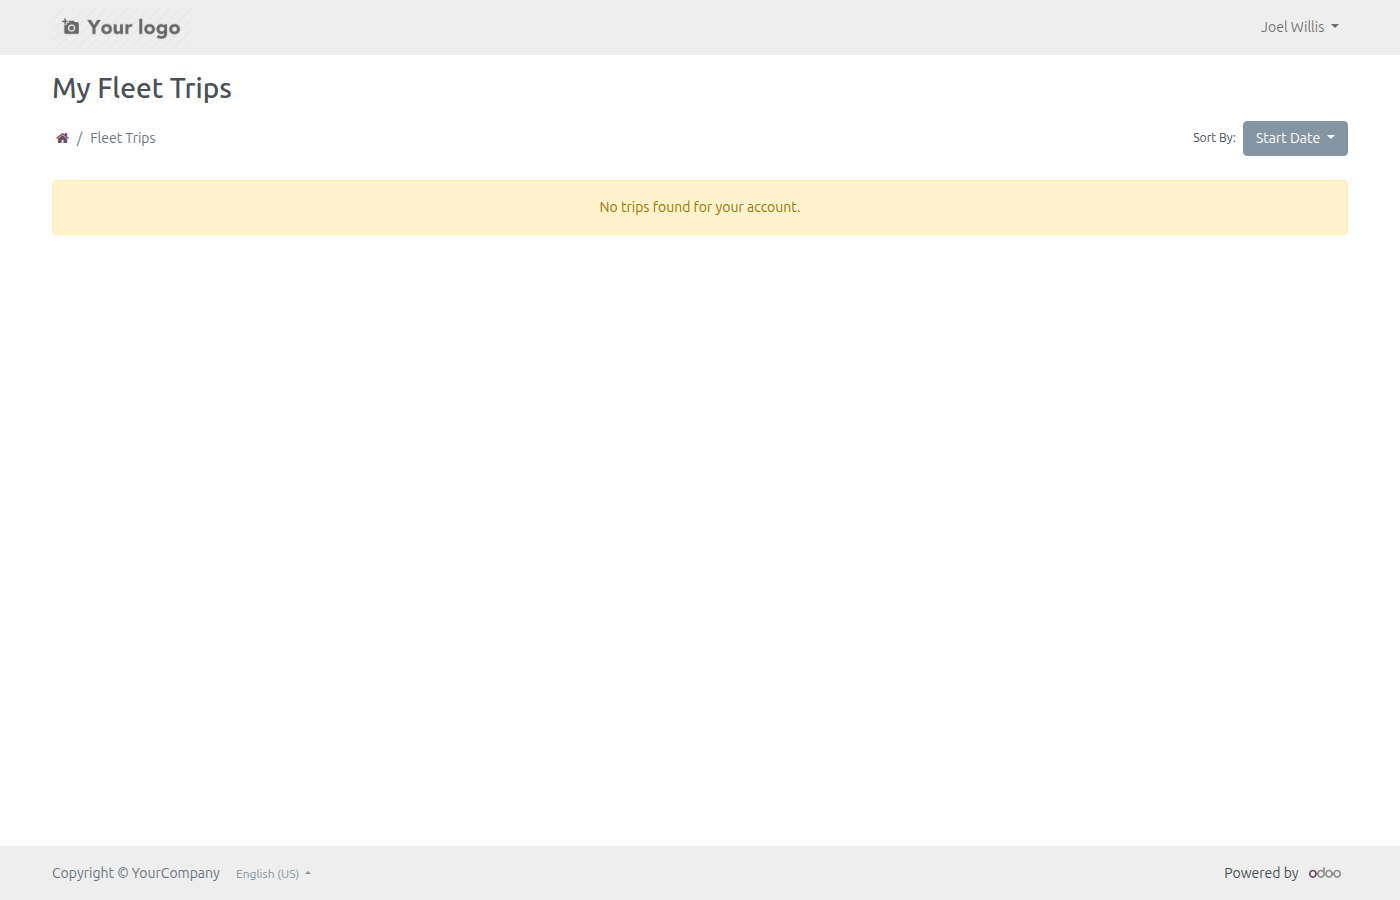Open the Start Date sort dropdown
1400x900 pixels.
coord(1295,138)
